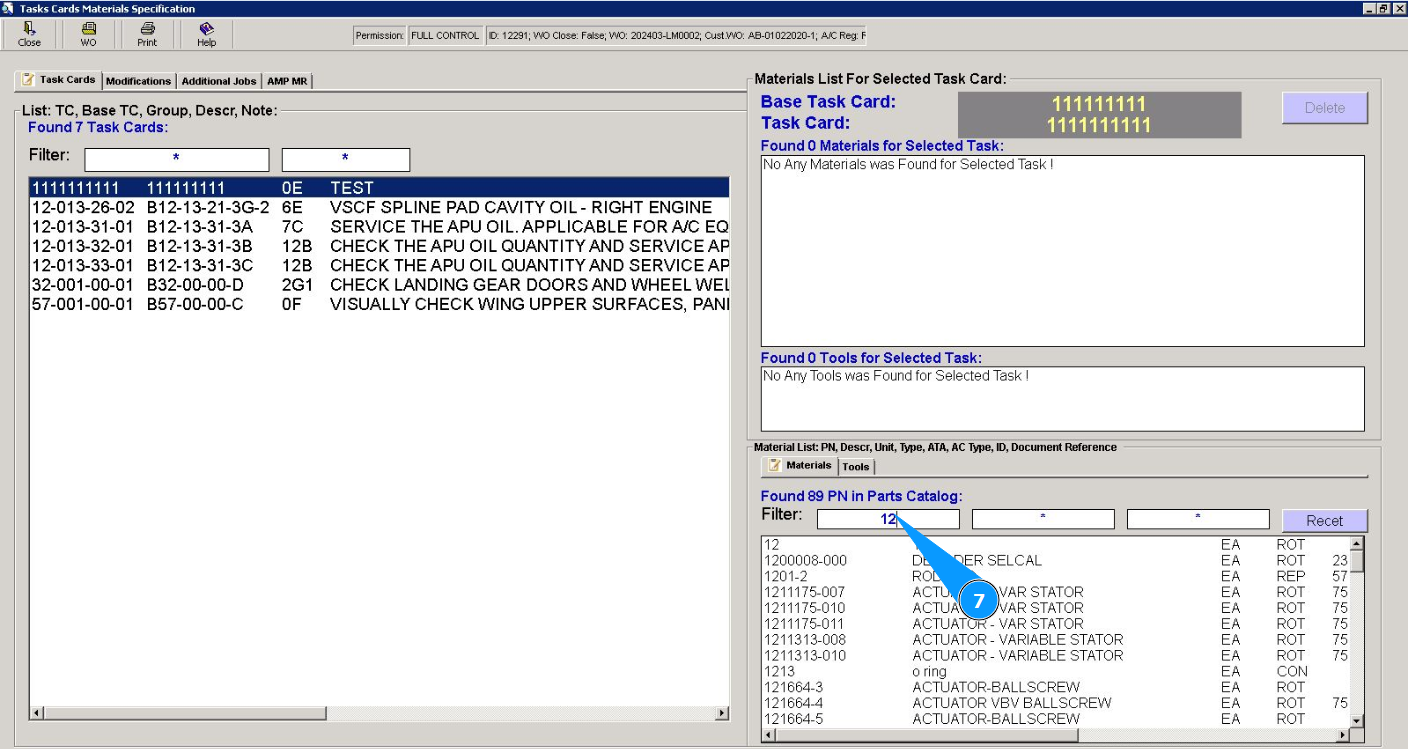1408x749 pixels.
Task: Select task card 12-013-31-01 row
Action: (379, 227)
